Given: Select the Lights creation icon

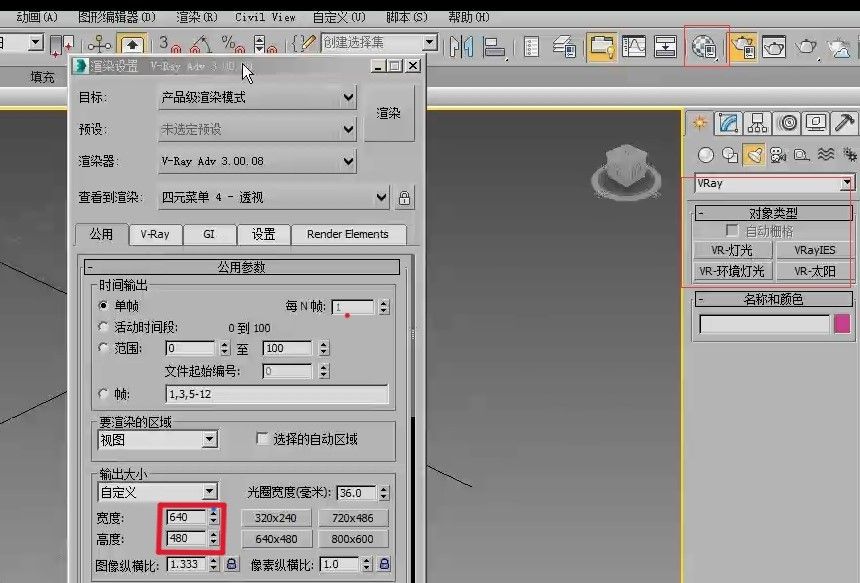Looking at the screenshot, I should [x=756, y=152].
